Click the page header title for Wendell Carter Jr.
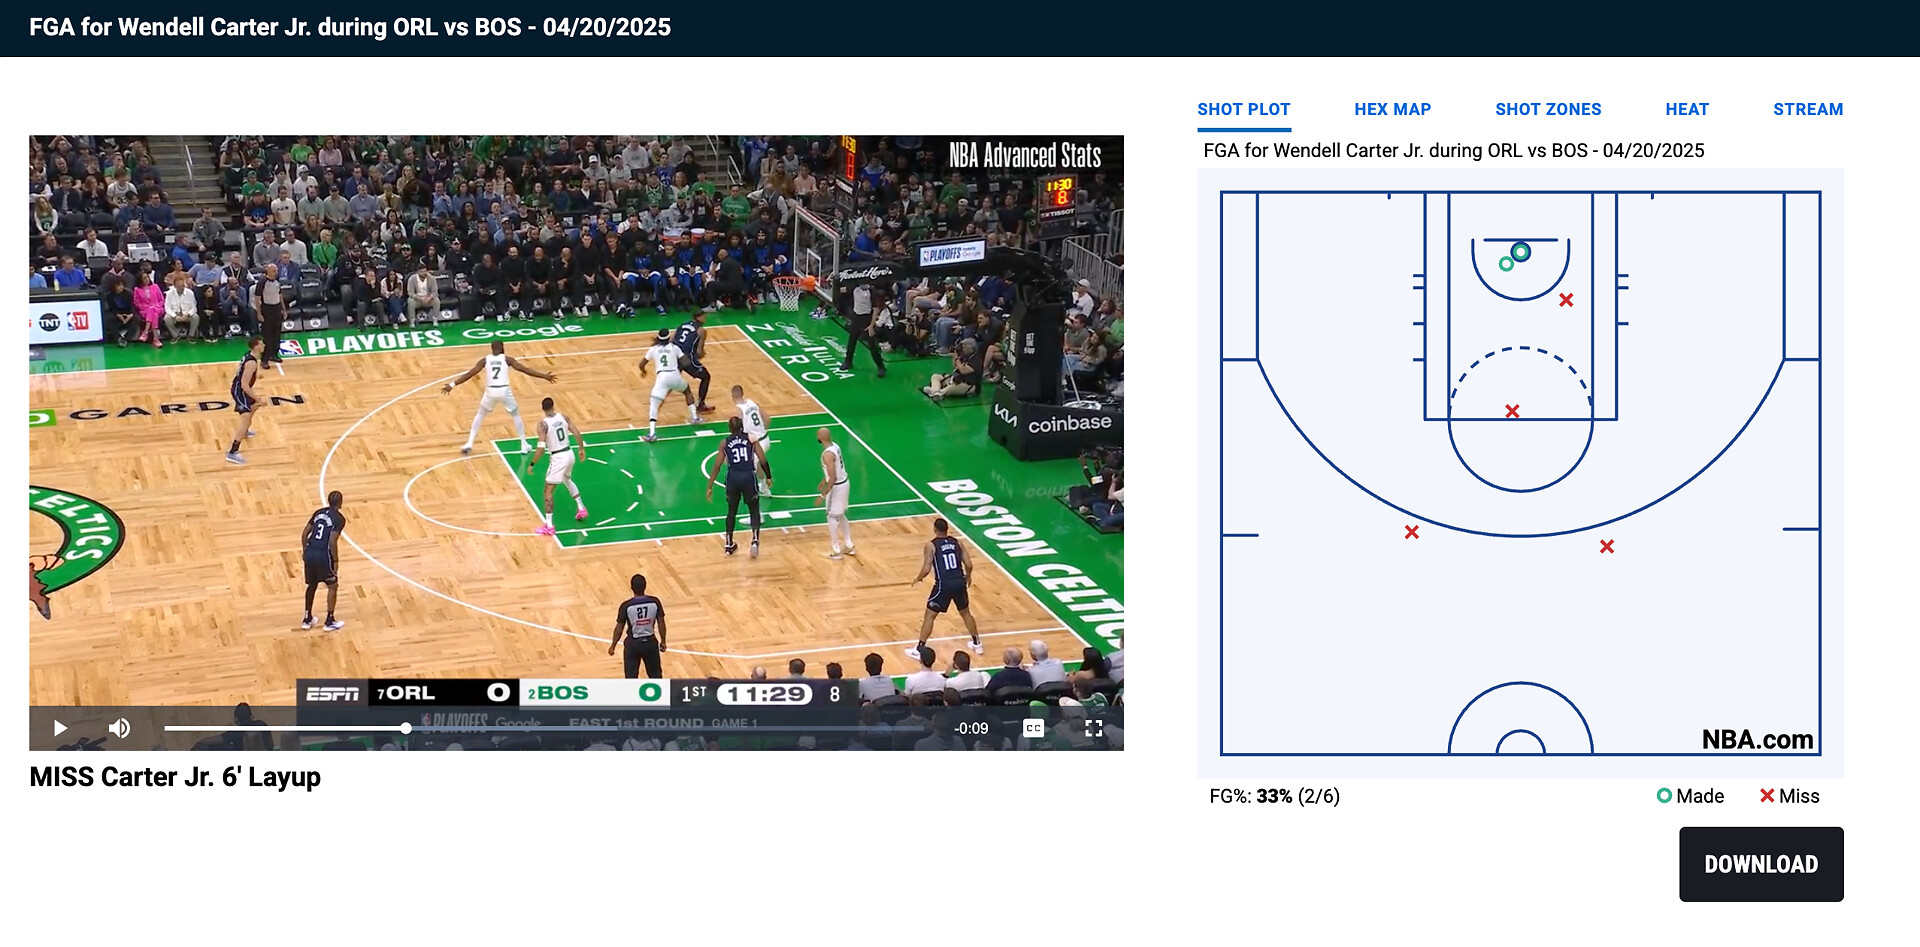This screenshot has width=1920, height=947. click(350, 27)
